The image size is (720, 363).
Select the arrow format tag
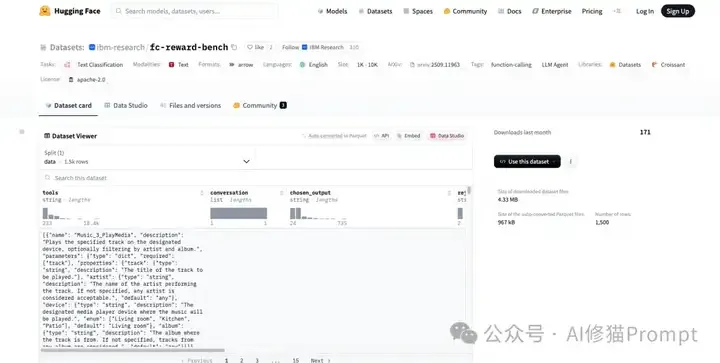click(241, 65)
